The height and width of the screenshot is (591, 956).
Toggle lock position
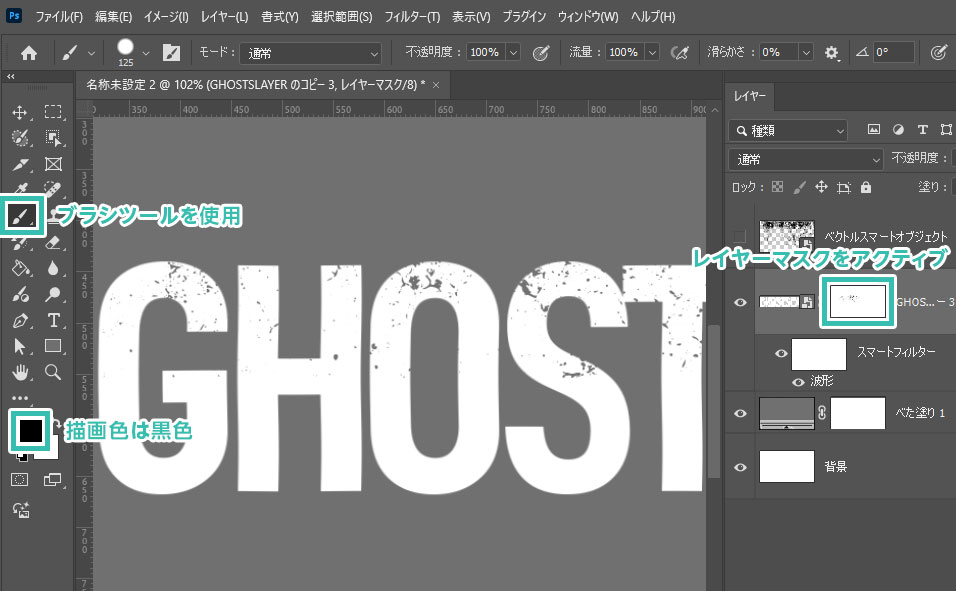(x=821, y=187)
